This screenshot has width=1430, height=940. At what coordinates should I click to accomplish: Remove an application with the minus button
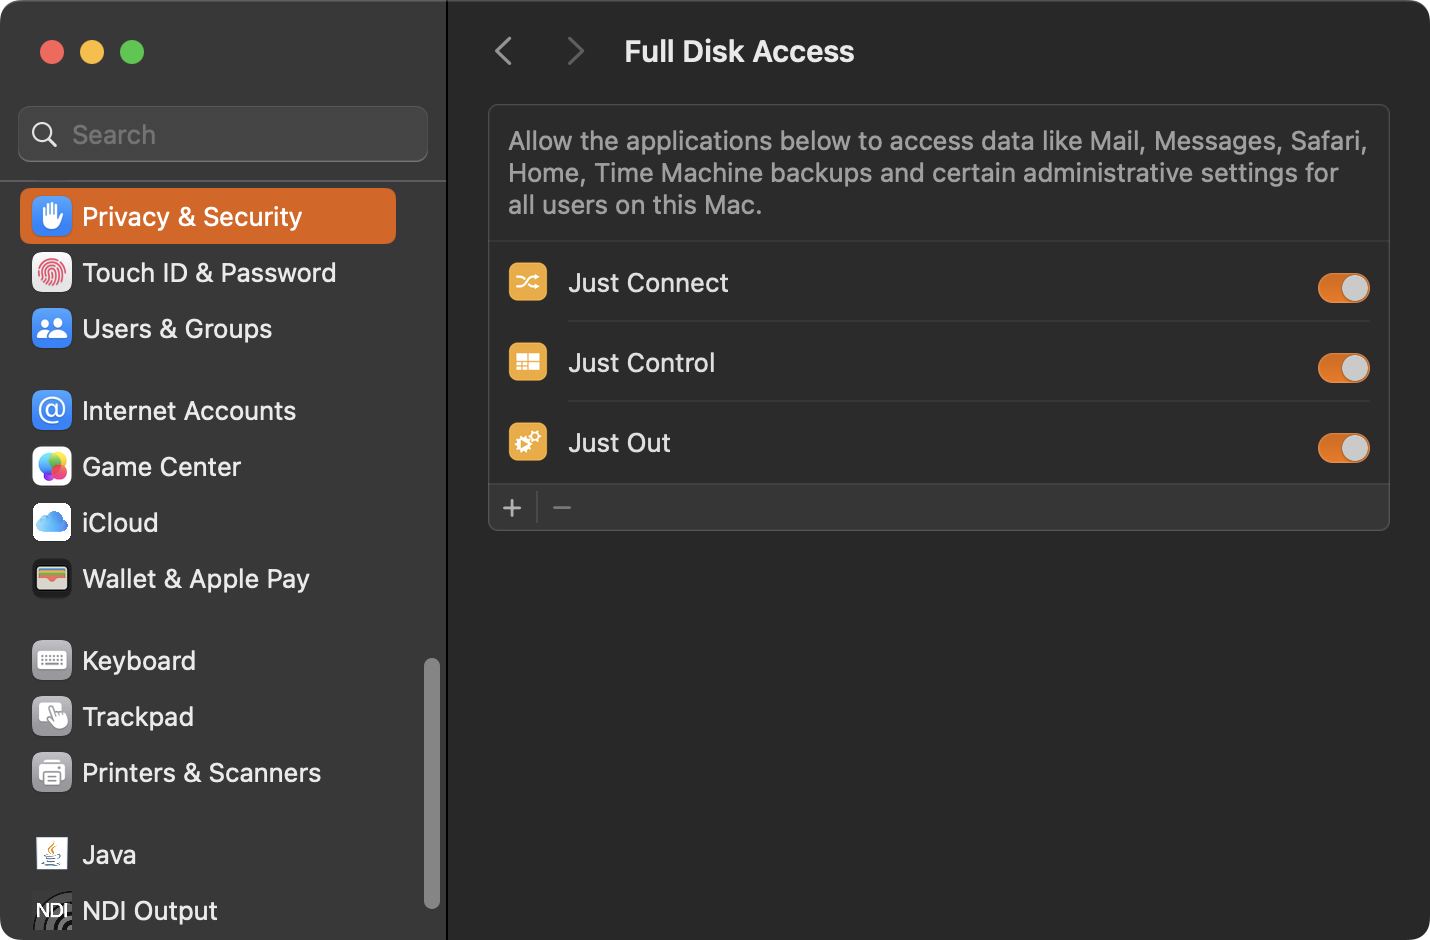(x=562, y=508)
